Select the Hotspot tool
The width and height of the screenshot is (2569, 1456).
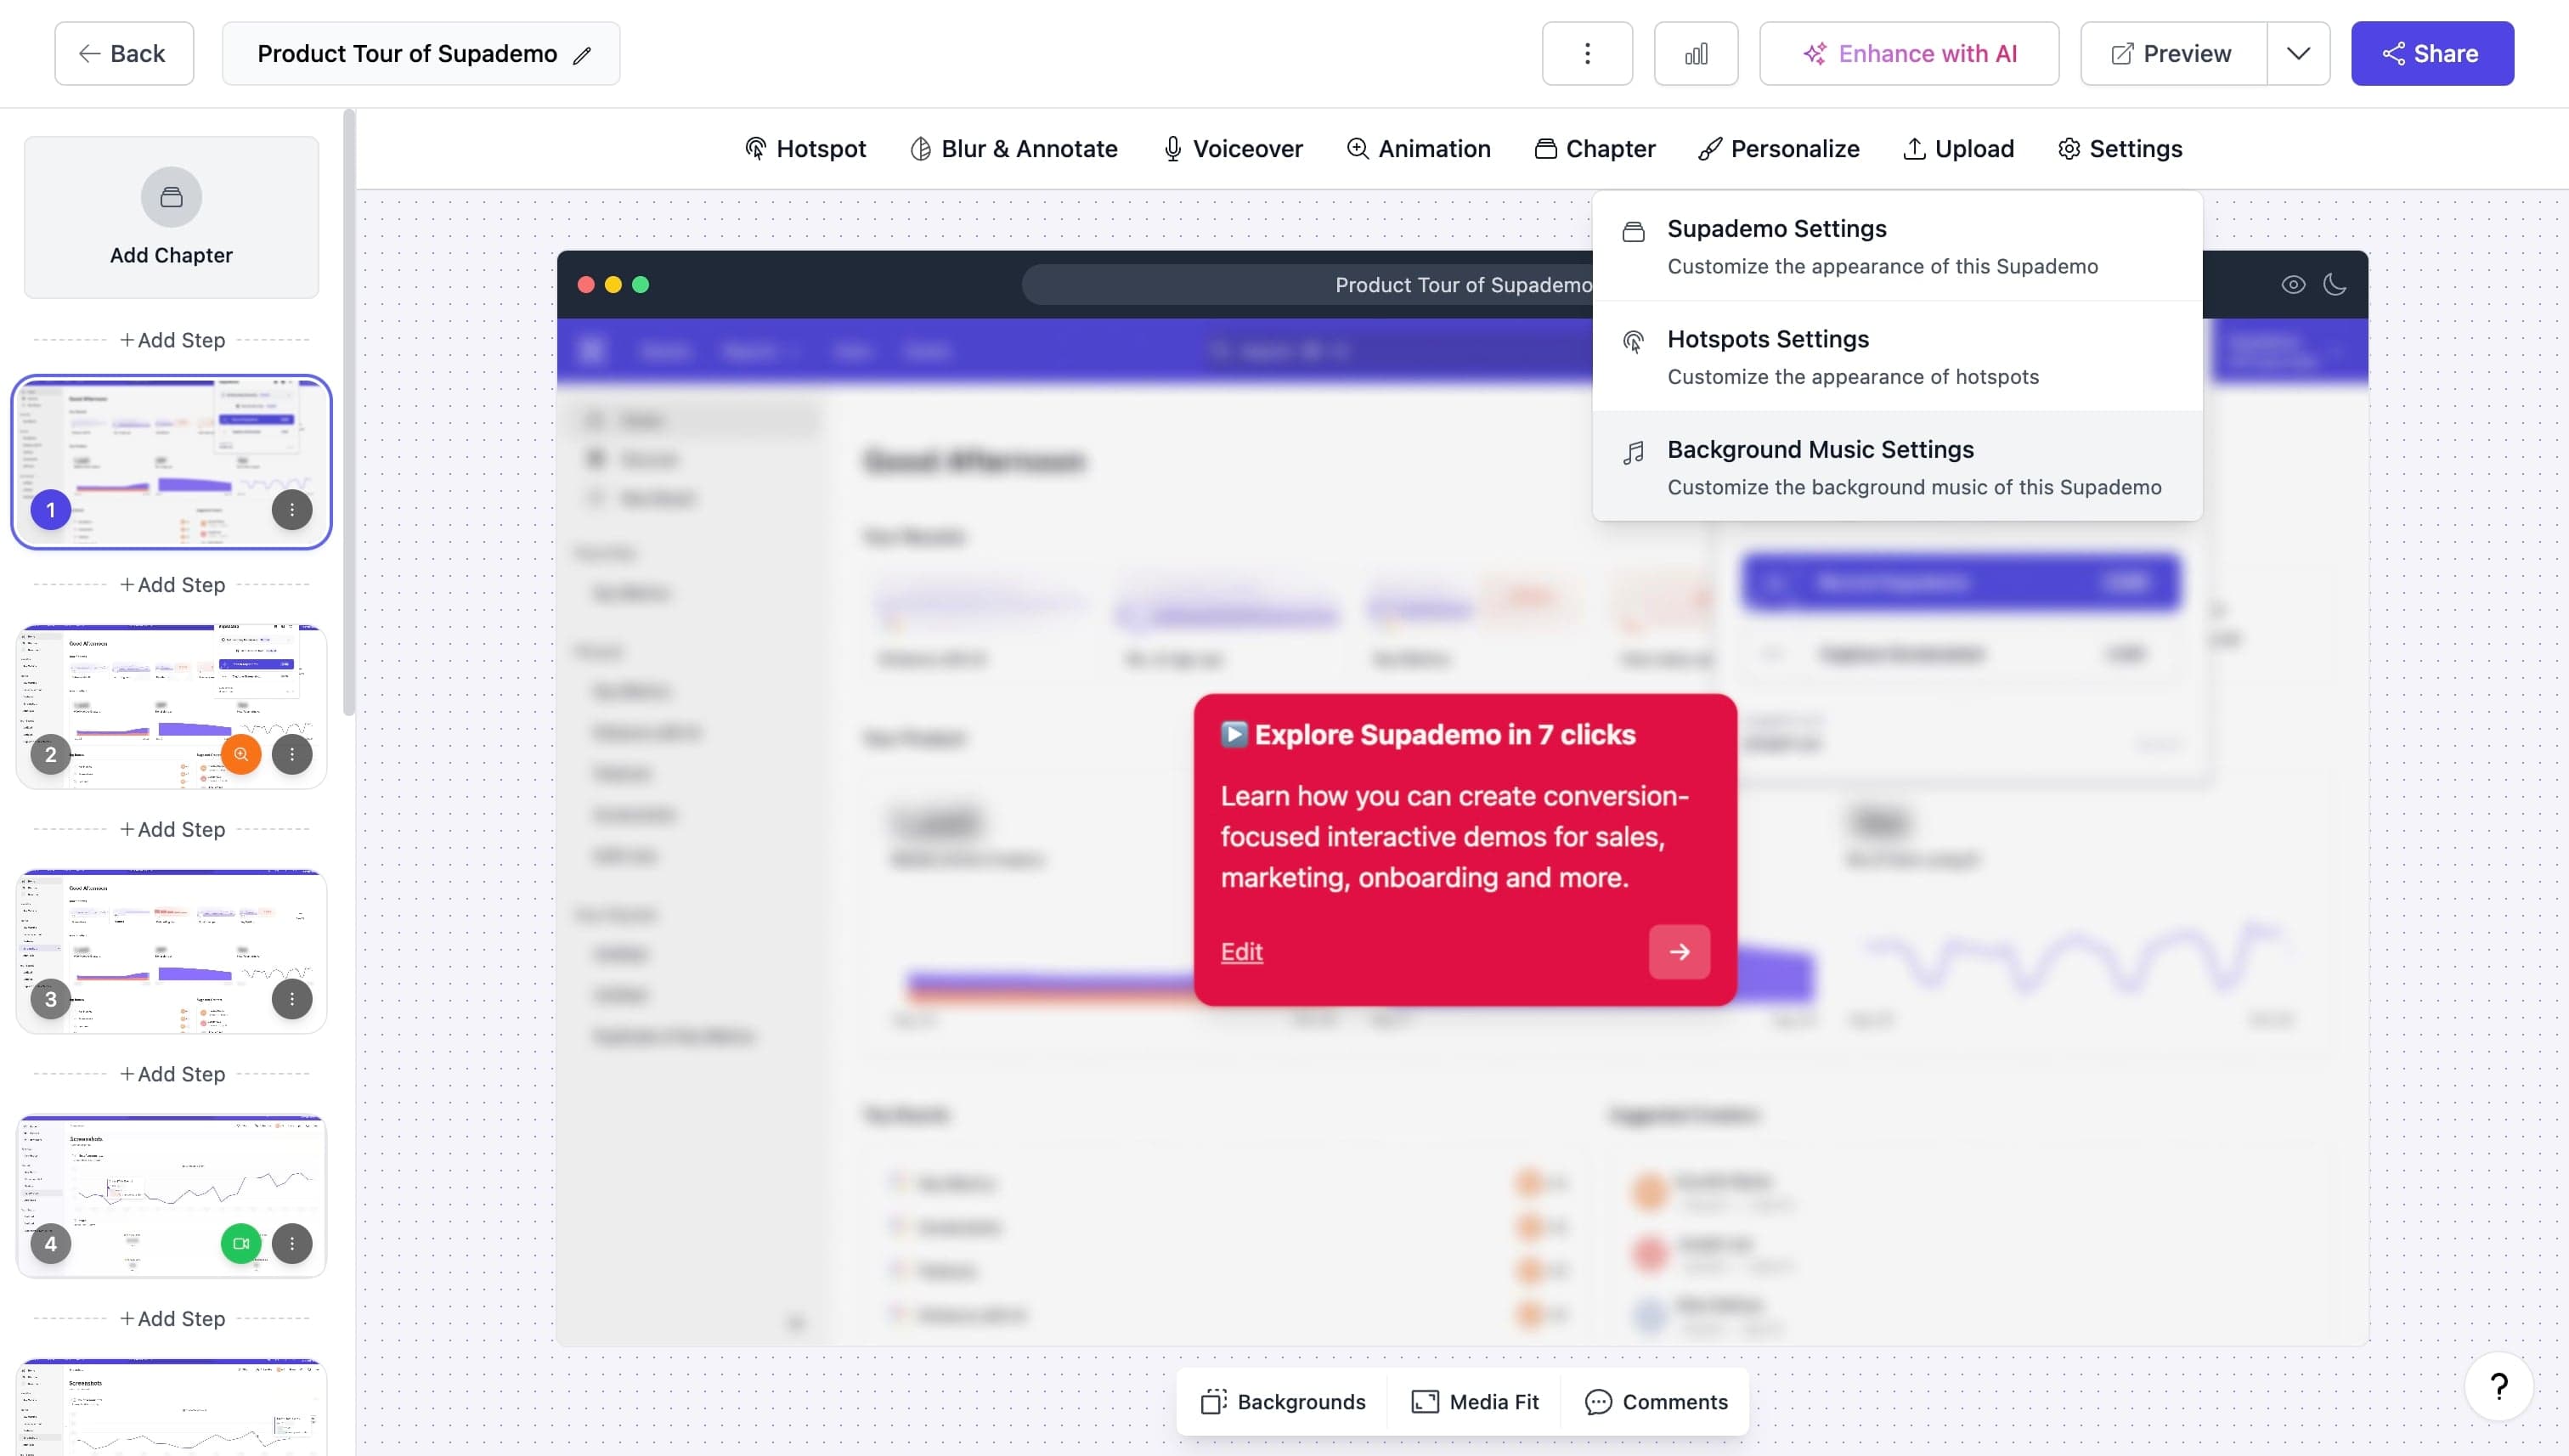point(805,149)
